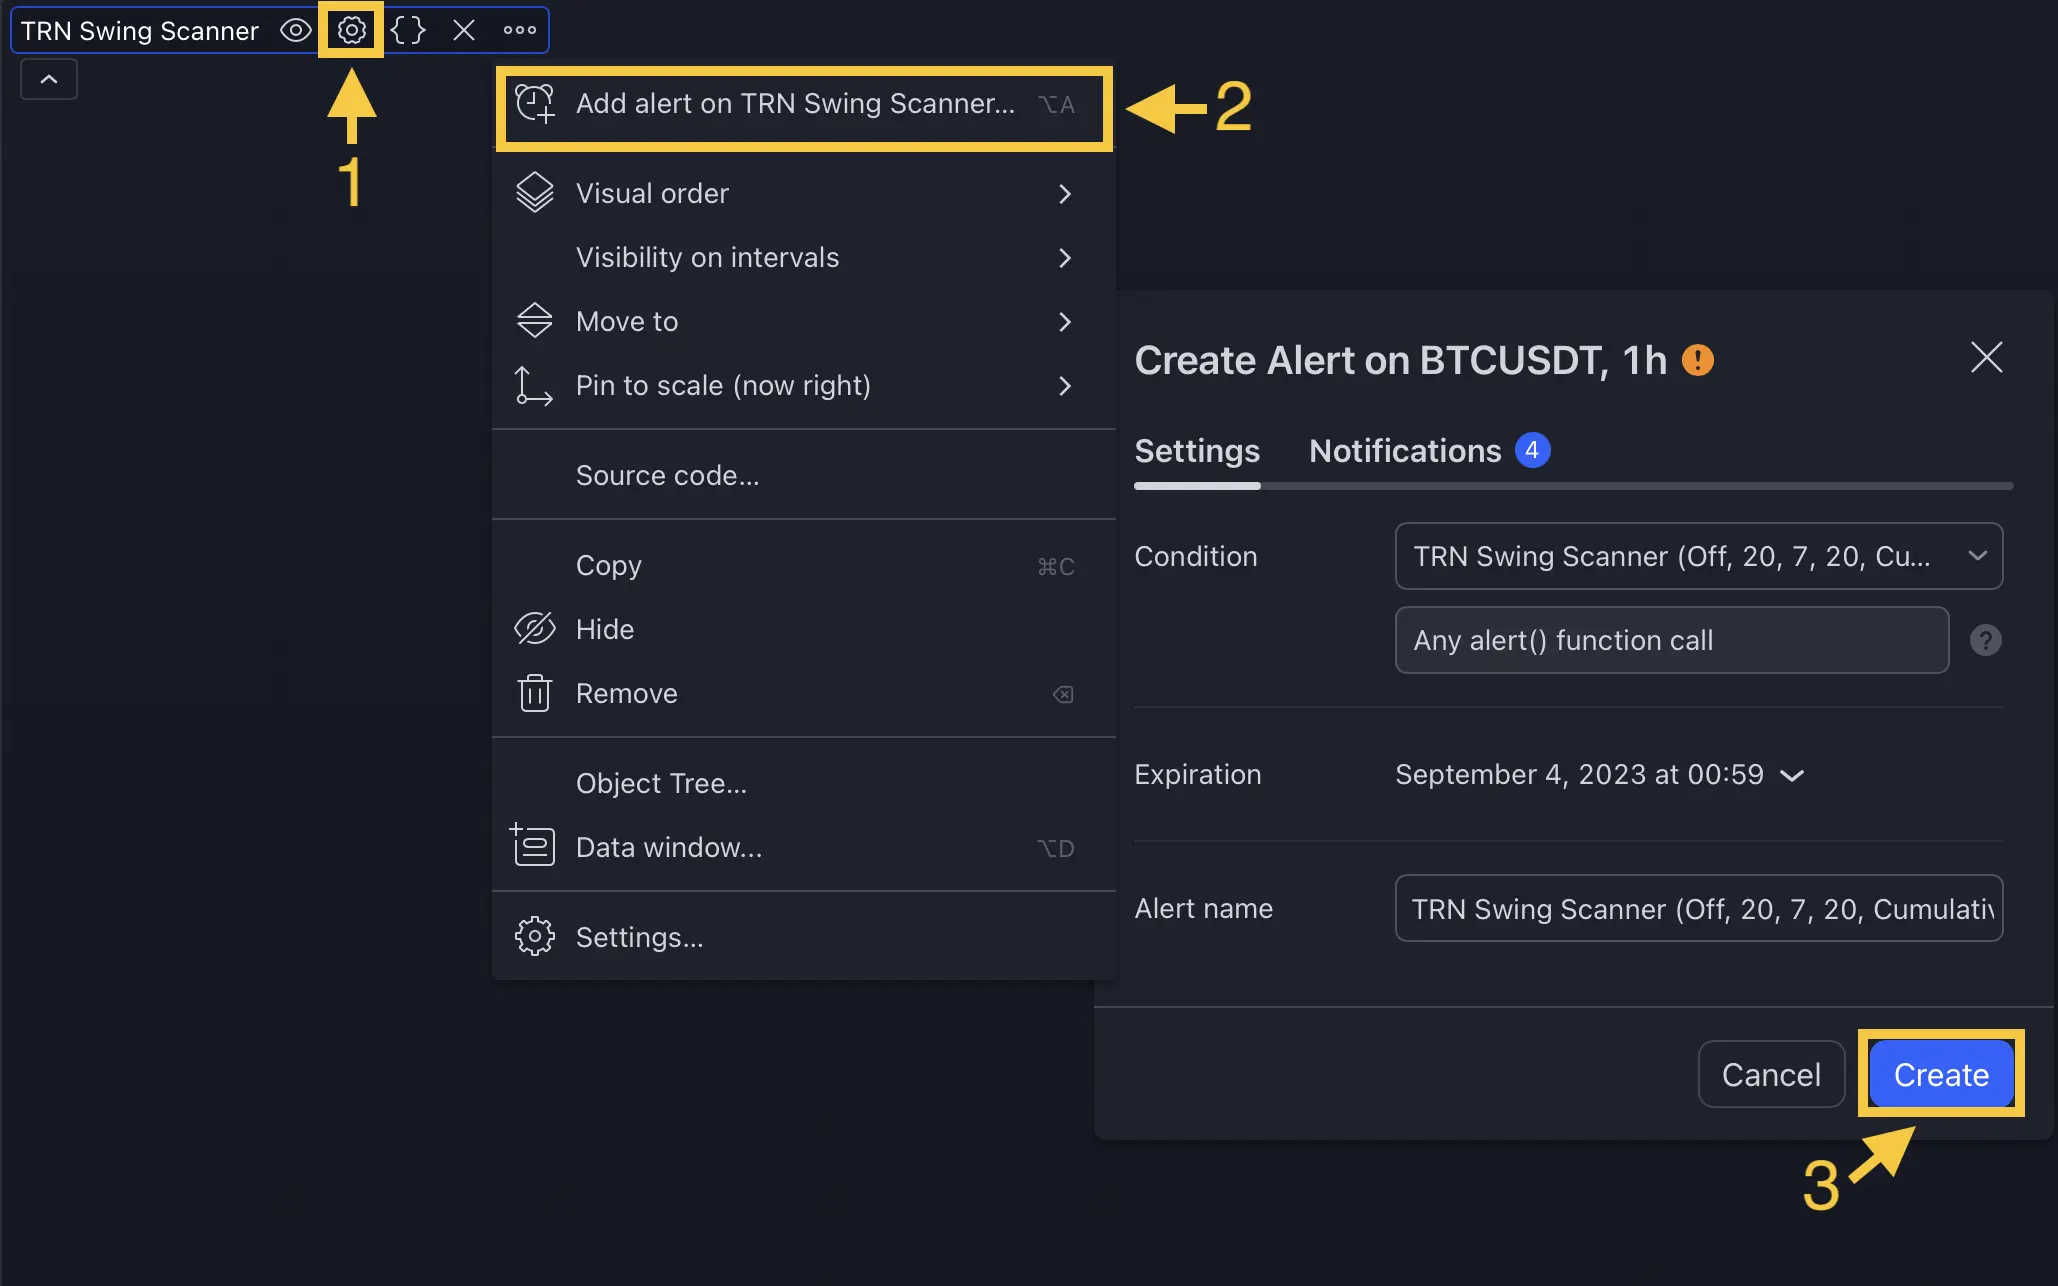Image resolution: width=2058 pixels, height=1286 pixels.
Task: Click the alarm clock add alert icon
Action: [x=535, y=103]
